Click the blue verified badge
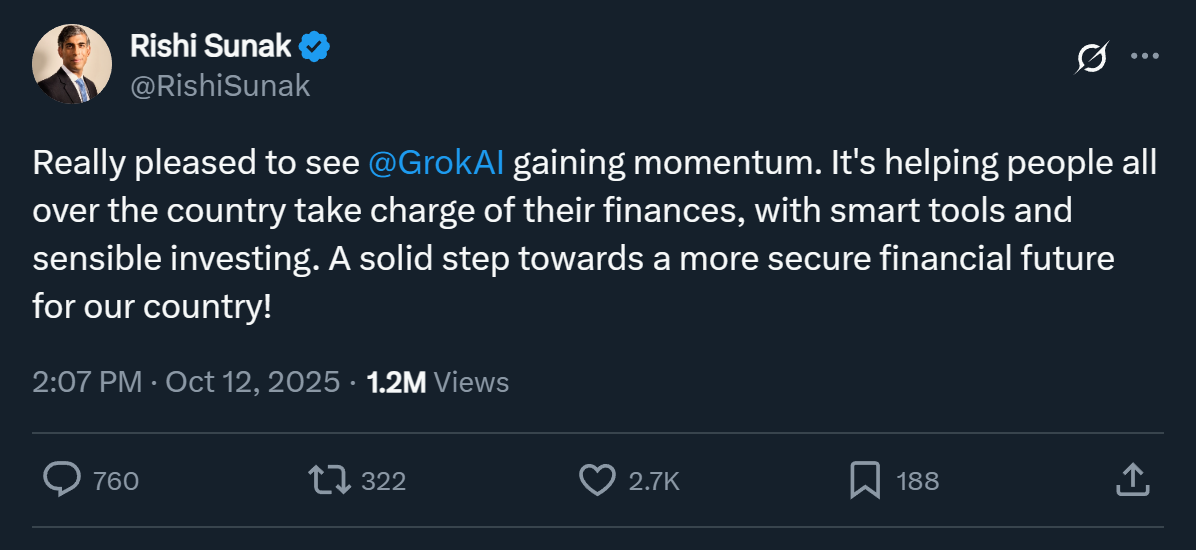This screenshot has width=1196, height=550. click(x=316, y=45)
